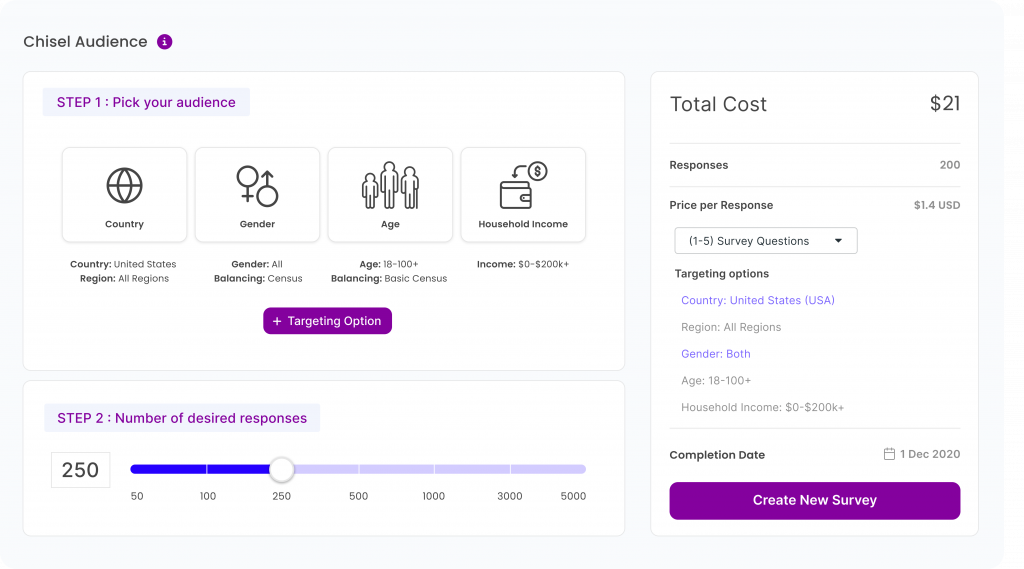Click the 1 Dec 2020 completion date
Image resolution: width=1024 pixels, height=569 pixels.
930,454
